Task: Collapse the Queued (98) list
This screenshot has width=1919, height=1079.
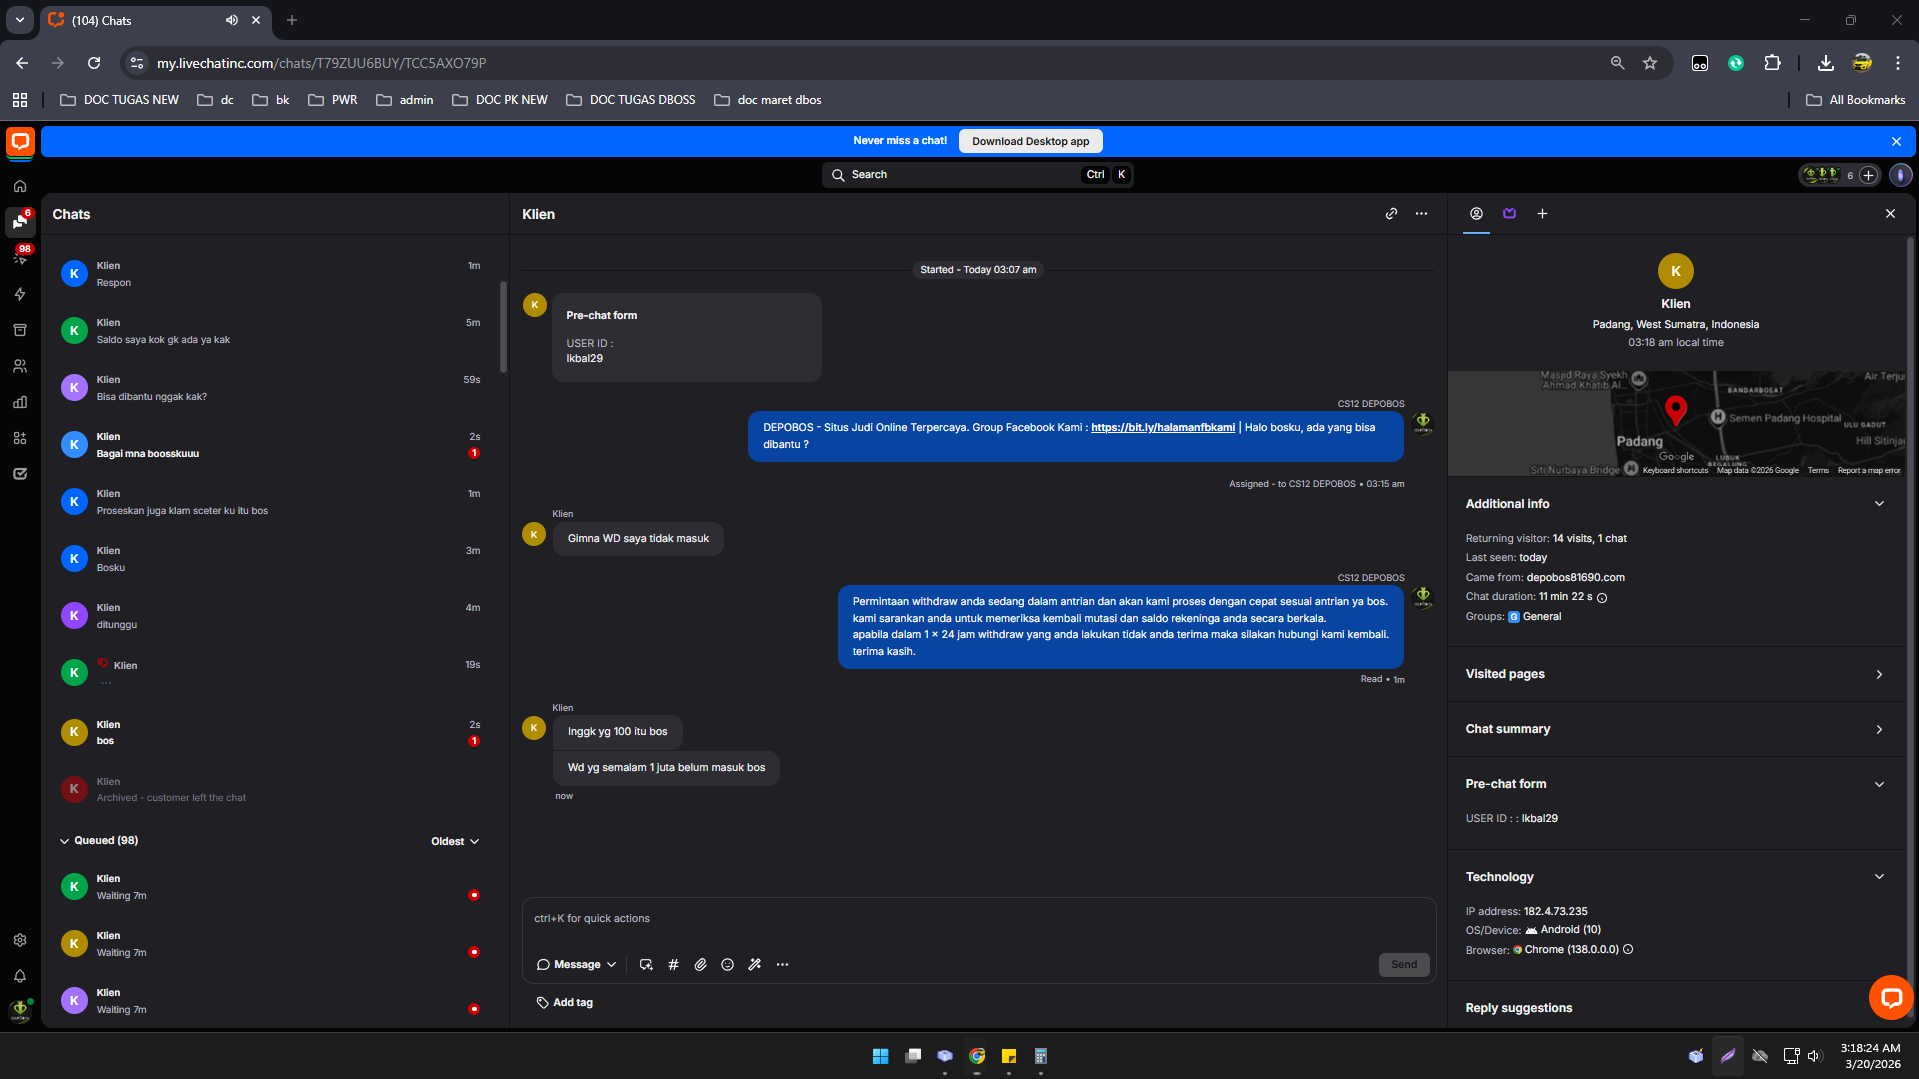Action: point(64,841)
